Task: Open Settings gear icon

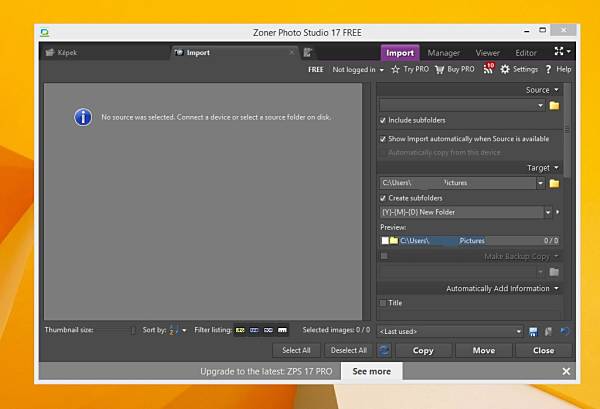Action: [x=505, y=69]
